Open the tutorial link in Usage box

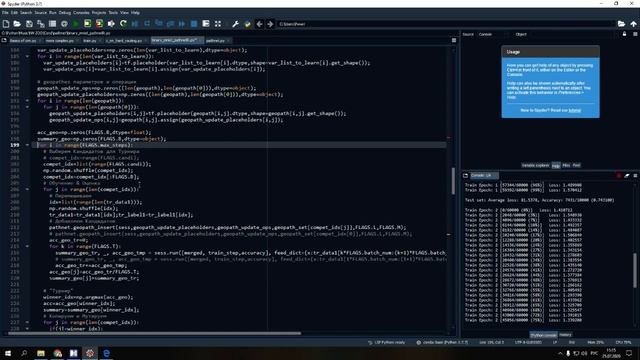pyautogui.click(x=575, y=110)
